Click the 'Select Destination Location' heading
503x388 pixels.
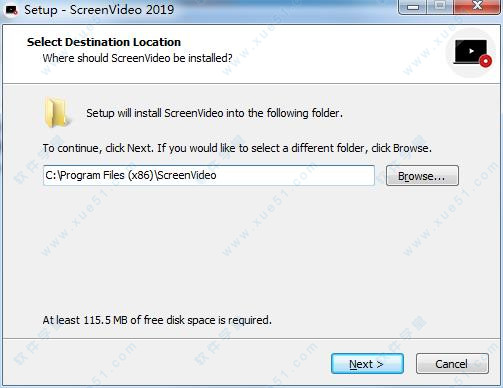[x=104, y=42]
